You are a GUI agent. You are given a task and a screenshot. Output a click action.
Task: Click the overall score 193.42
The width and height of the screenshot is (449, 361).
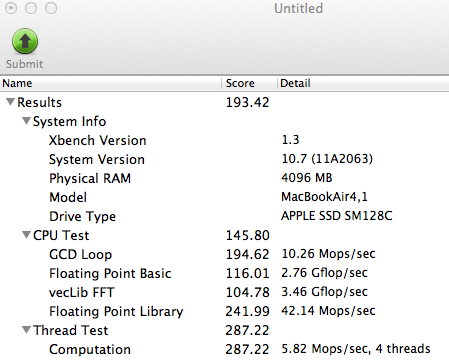click(247, 102)
